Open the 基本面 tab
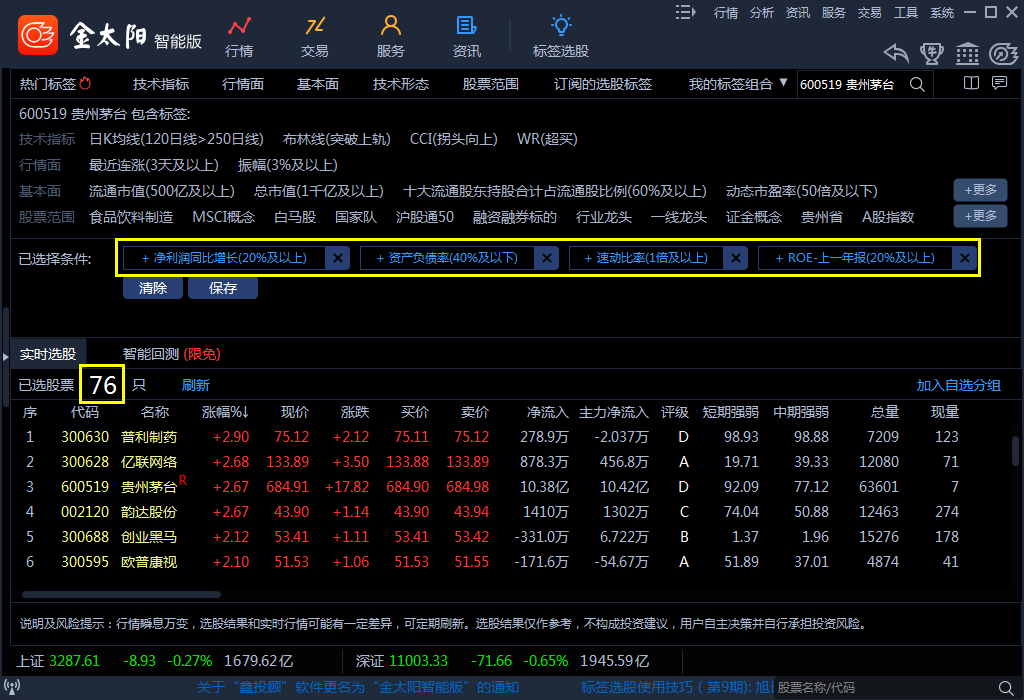Screen dimensions: 1024x700 pos(317,84)
